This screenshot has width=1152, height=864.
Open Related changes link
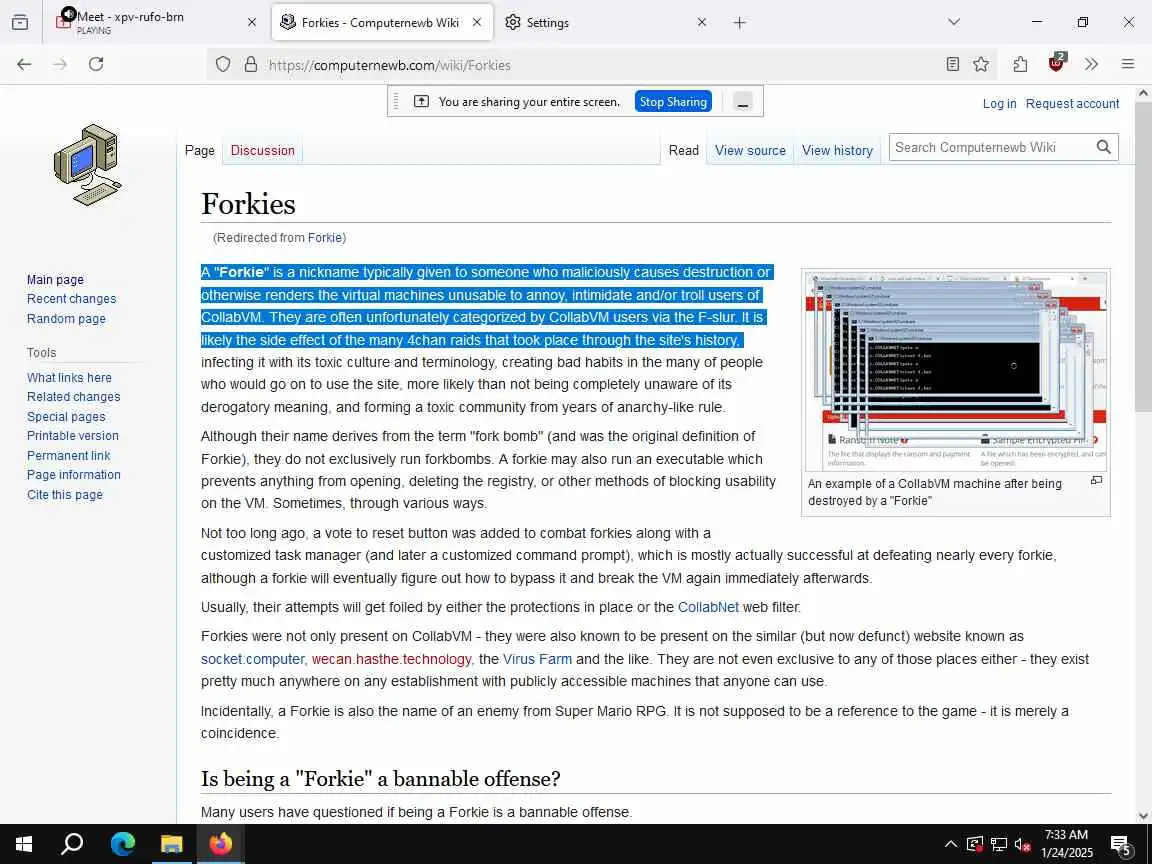(73, 397)
